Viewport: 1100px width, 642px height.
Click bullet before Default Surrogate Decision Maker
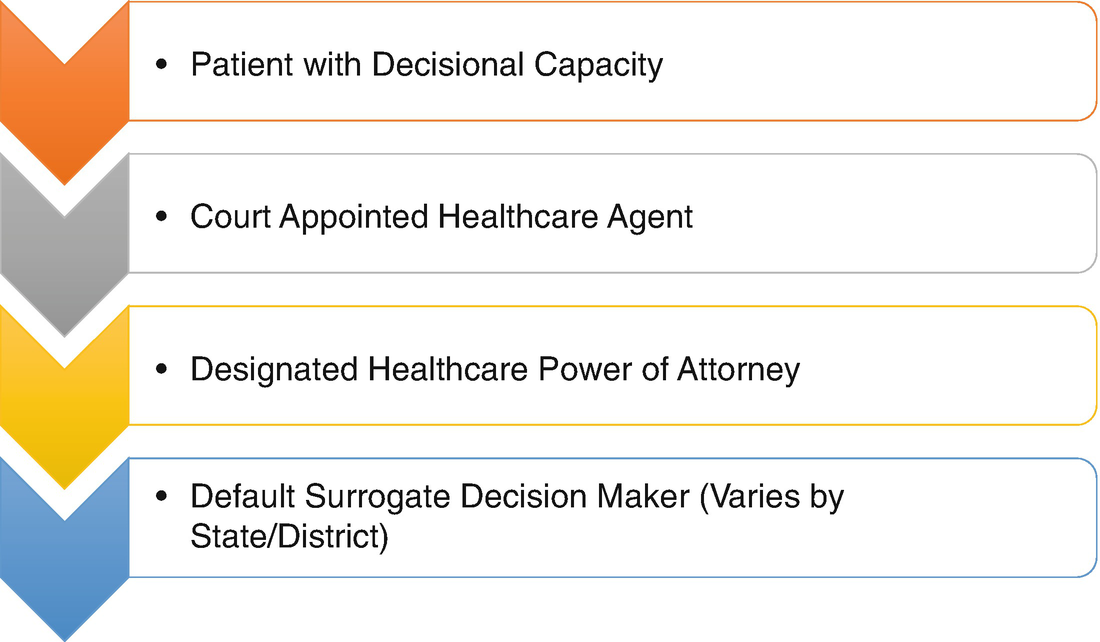[162, 497]
